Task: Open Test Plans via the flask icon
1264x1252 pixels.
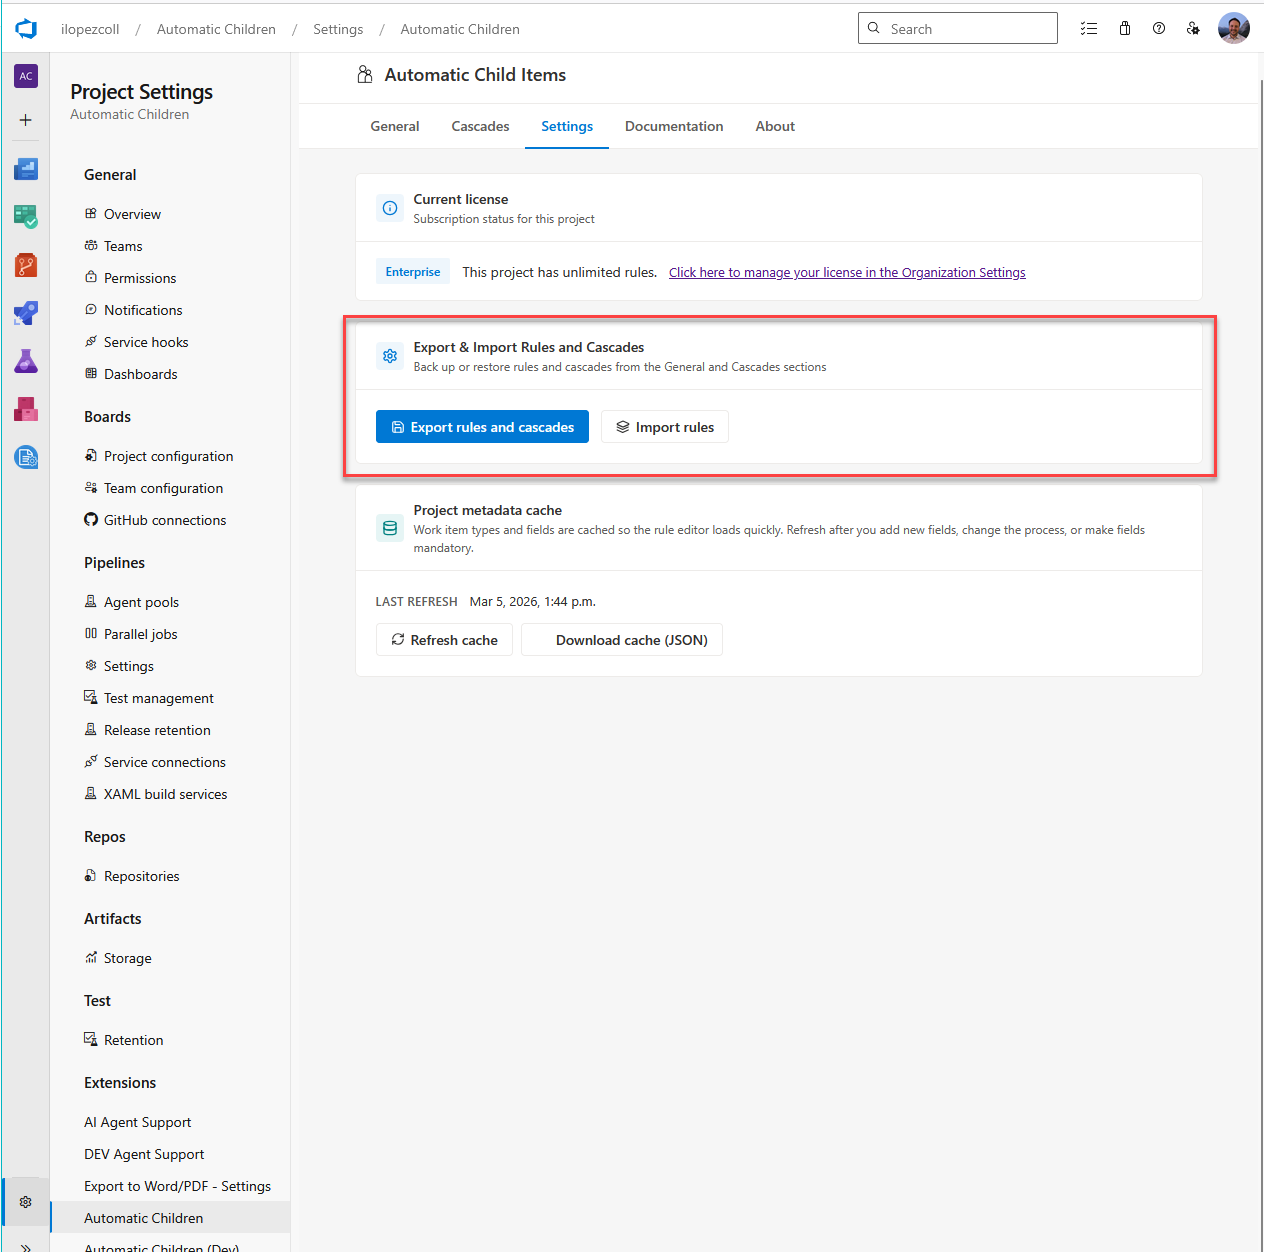Action: pos(25,361)
